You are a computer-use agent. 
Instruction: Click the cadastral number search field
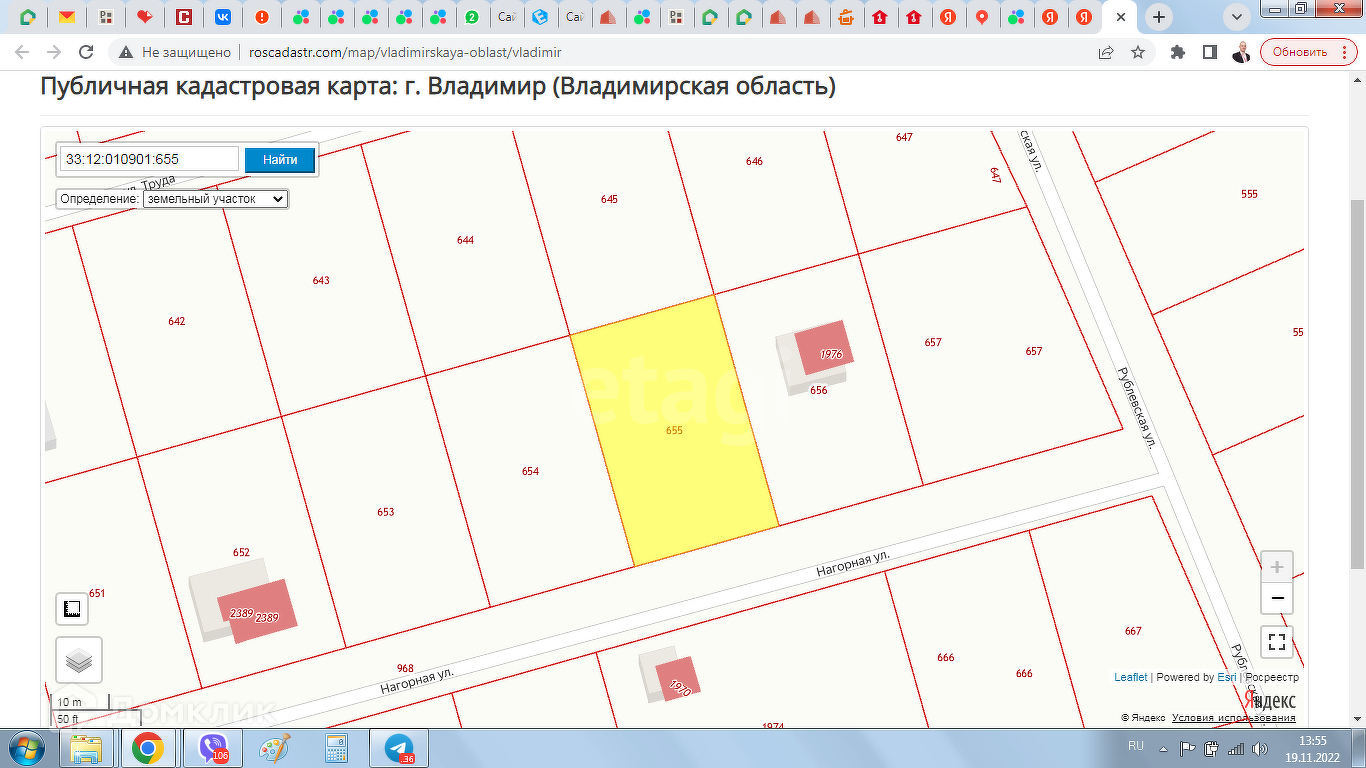pos(150,159)
